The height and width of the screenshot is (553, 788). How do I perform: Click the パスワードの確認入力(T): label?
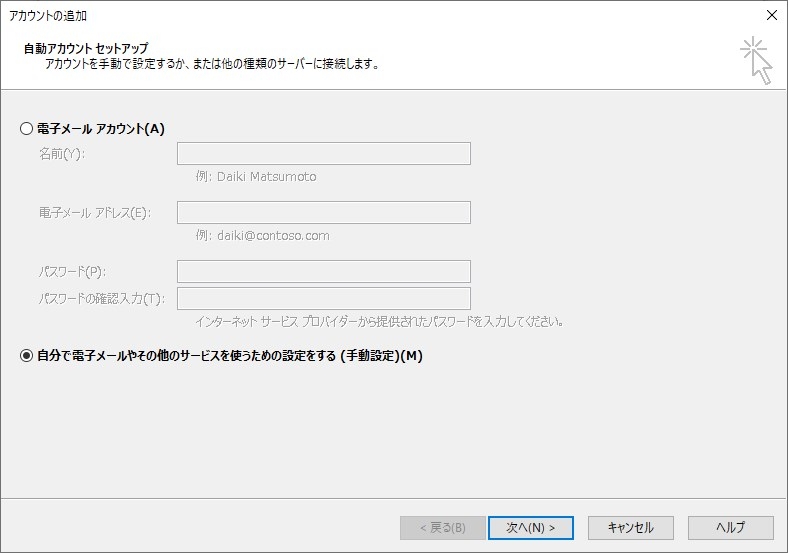(x=101, y=299)
